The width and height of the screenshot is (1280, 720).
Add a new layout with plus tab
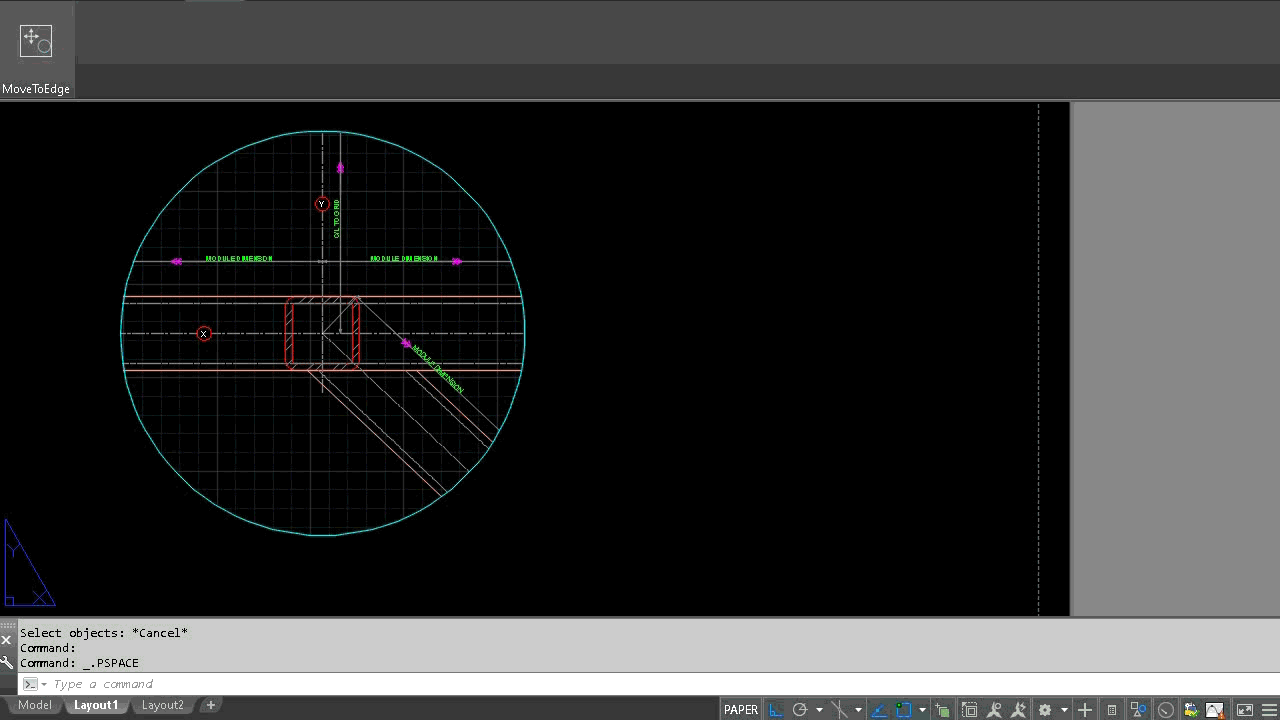pyautogui.click(x=210, y=705)
